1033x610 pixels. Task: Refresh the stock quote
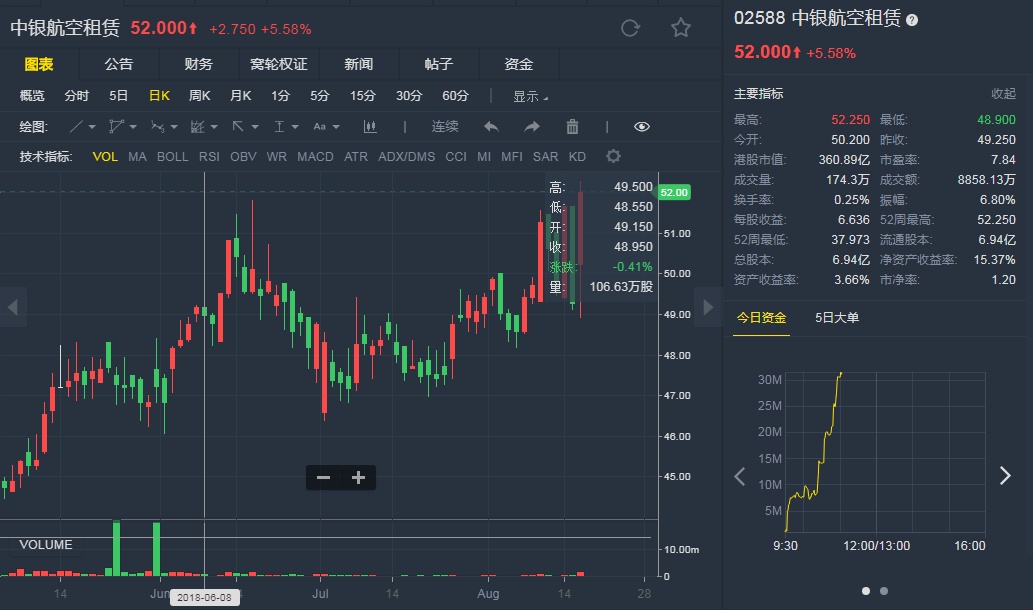click(x=630, y=28)
